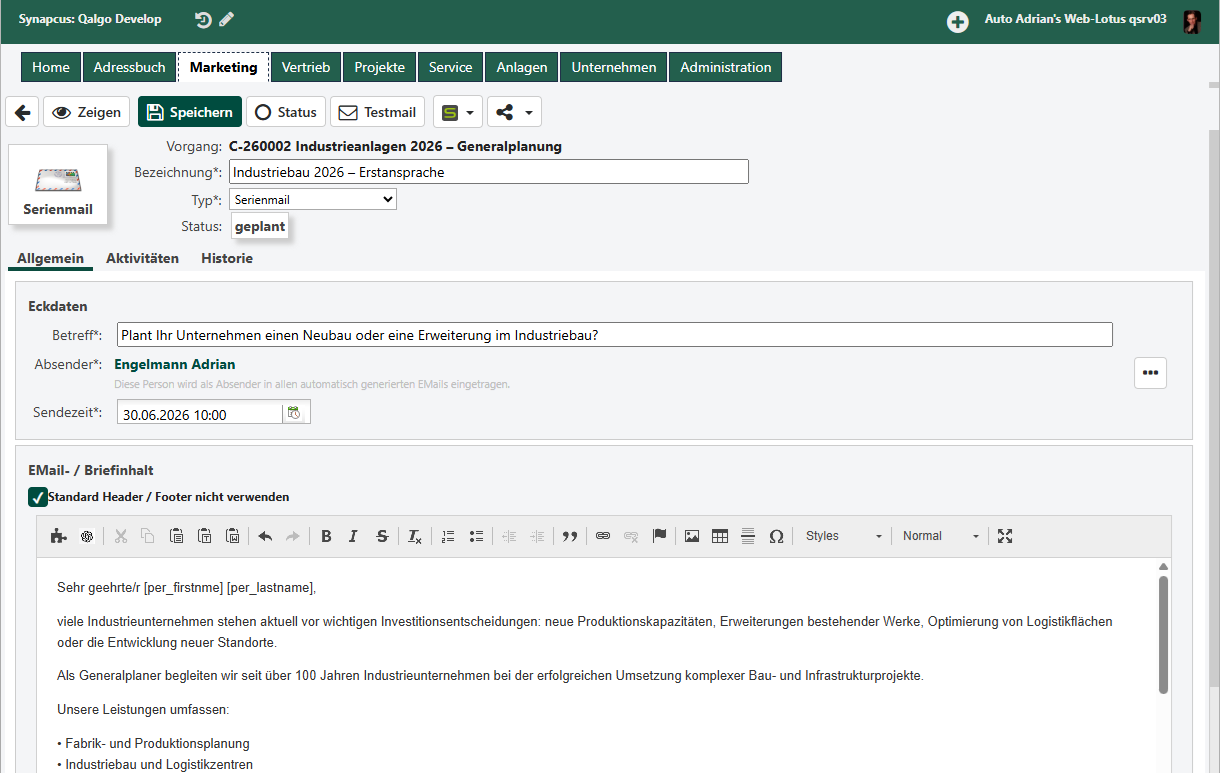Toggle bold formatting in editor
This screenshot has height=773, width=1220.
pyautogui.click(x=326, y=536)
